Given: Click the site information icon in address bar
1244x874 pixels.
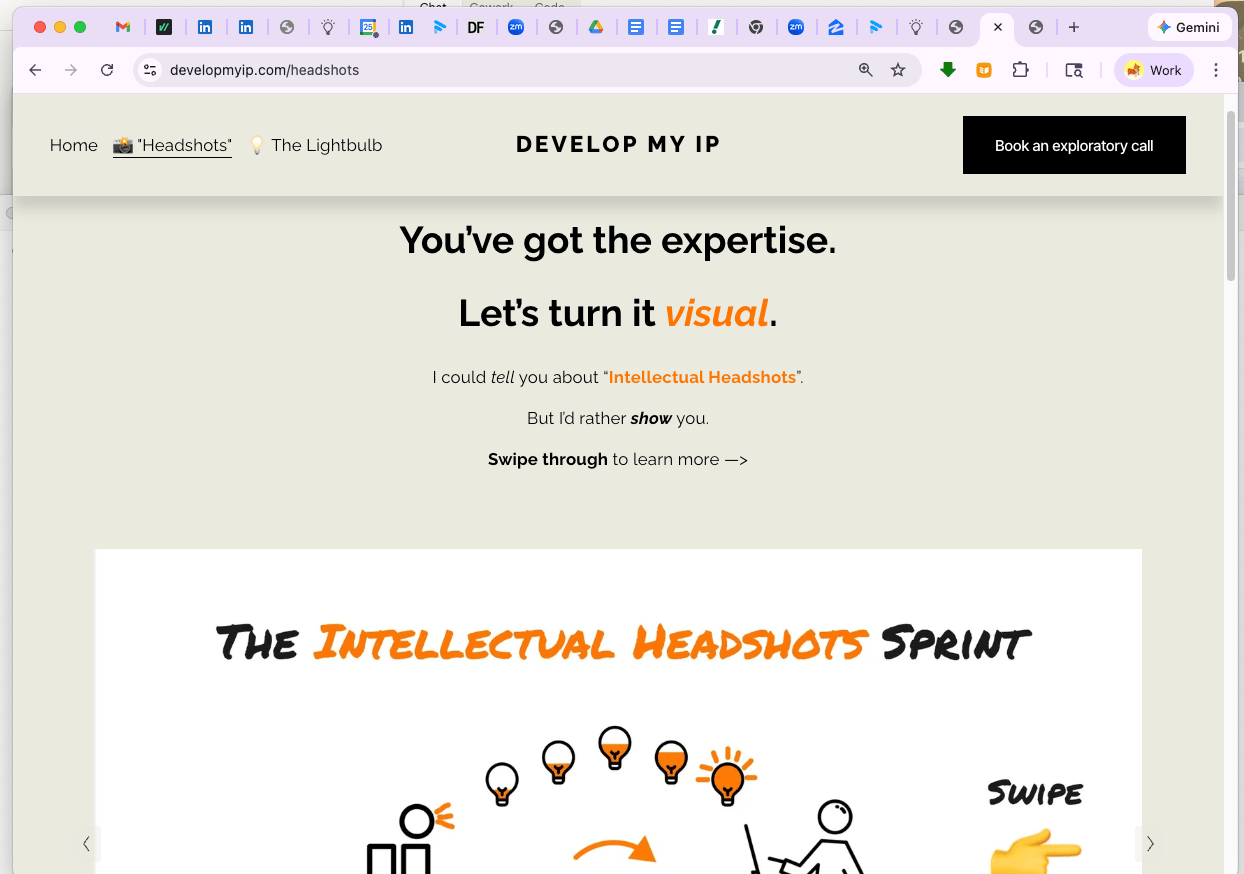Looking at the screenshot, I should [150, 70].
